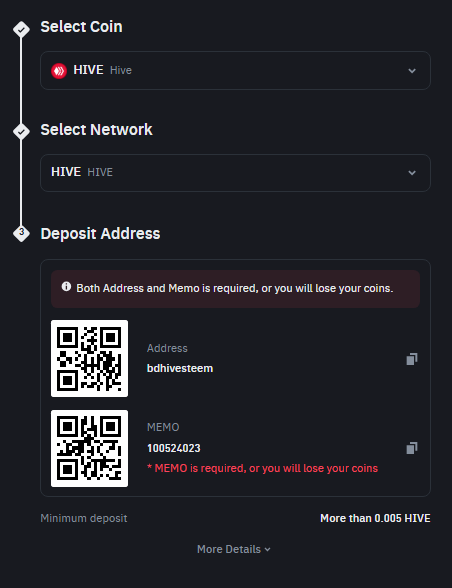
Task: Click the Select Network step checkmark diamond
Action: (x=21, y=132)
